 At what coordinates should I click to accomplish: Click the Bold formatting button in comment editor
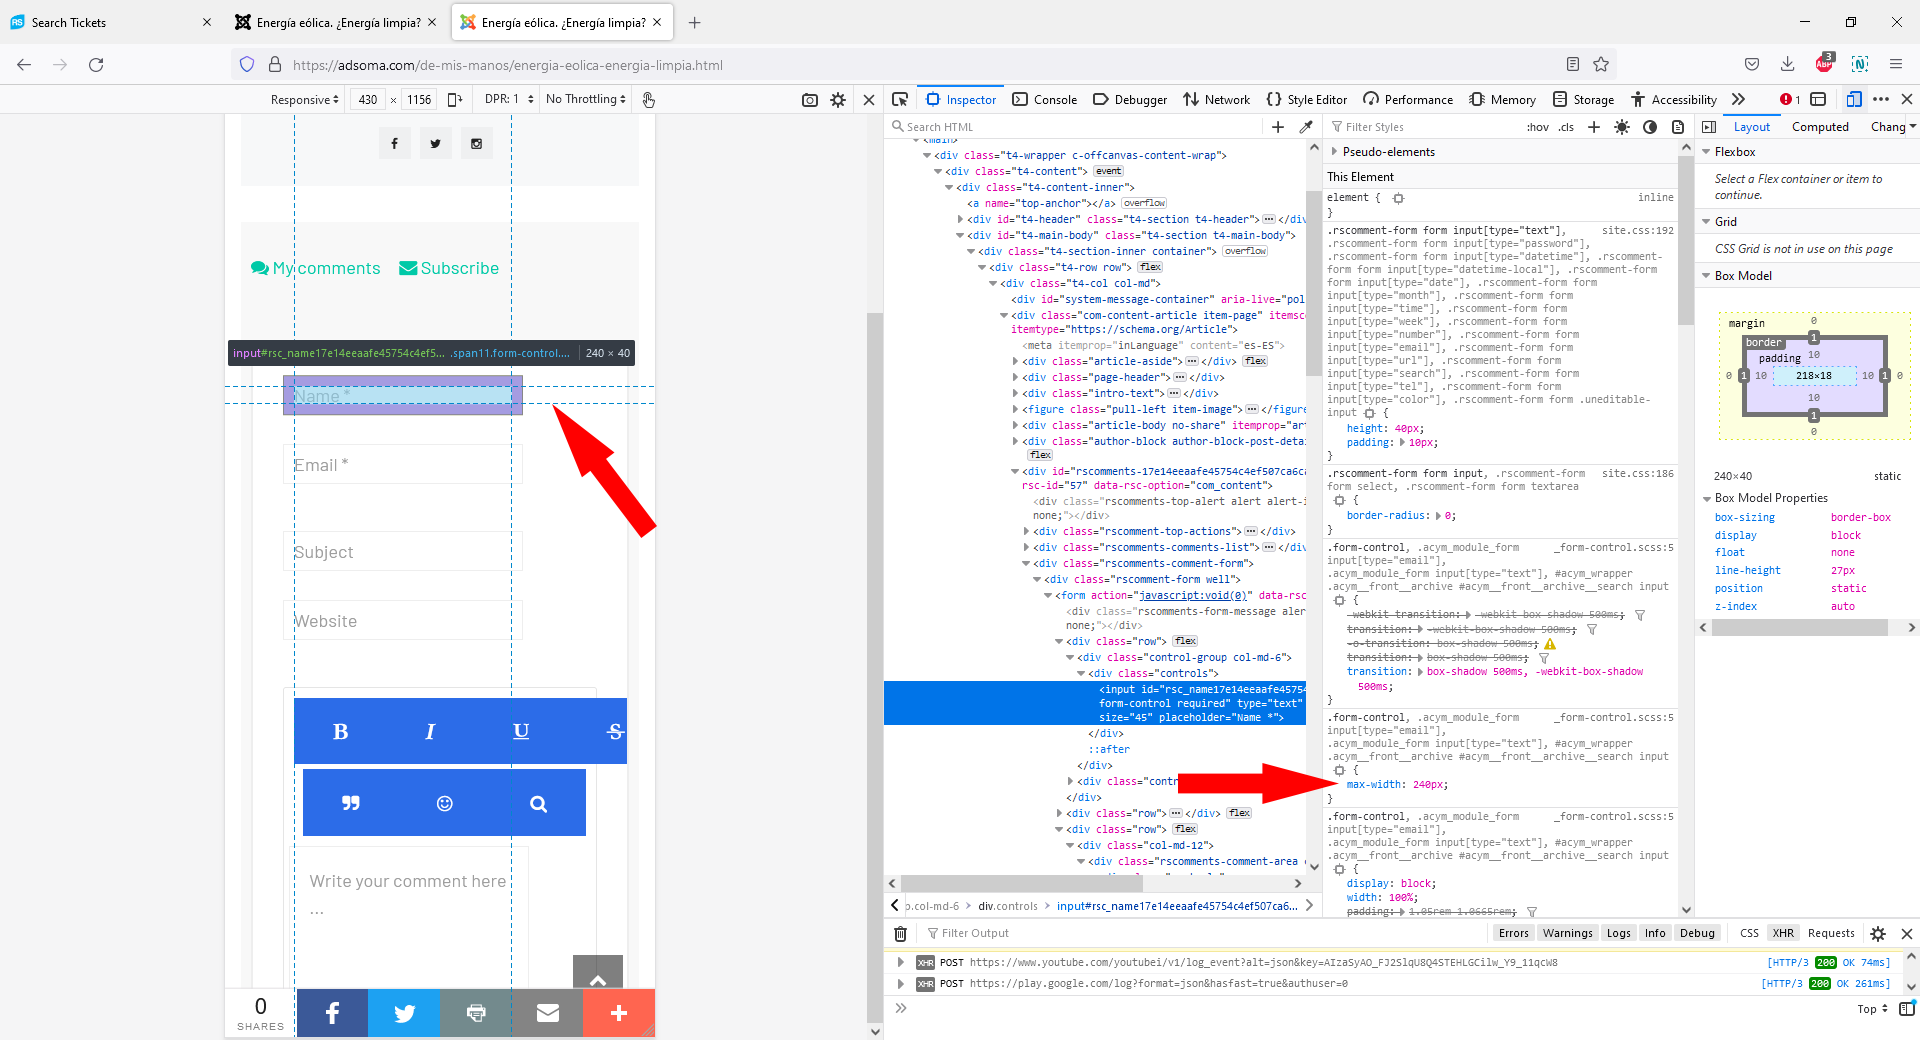click(x=340, y=731)
